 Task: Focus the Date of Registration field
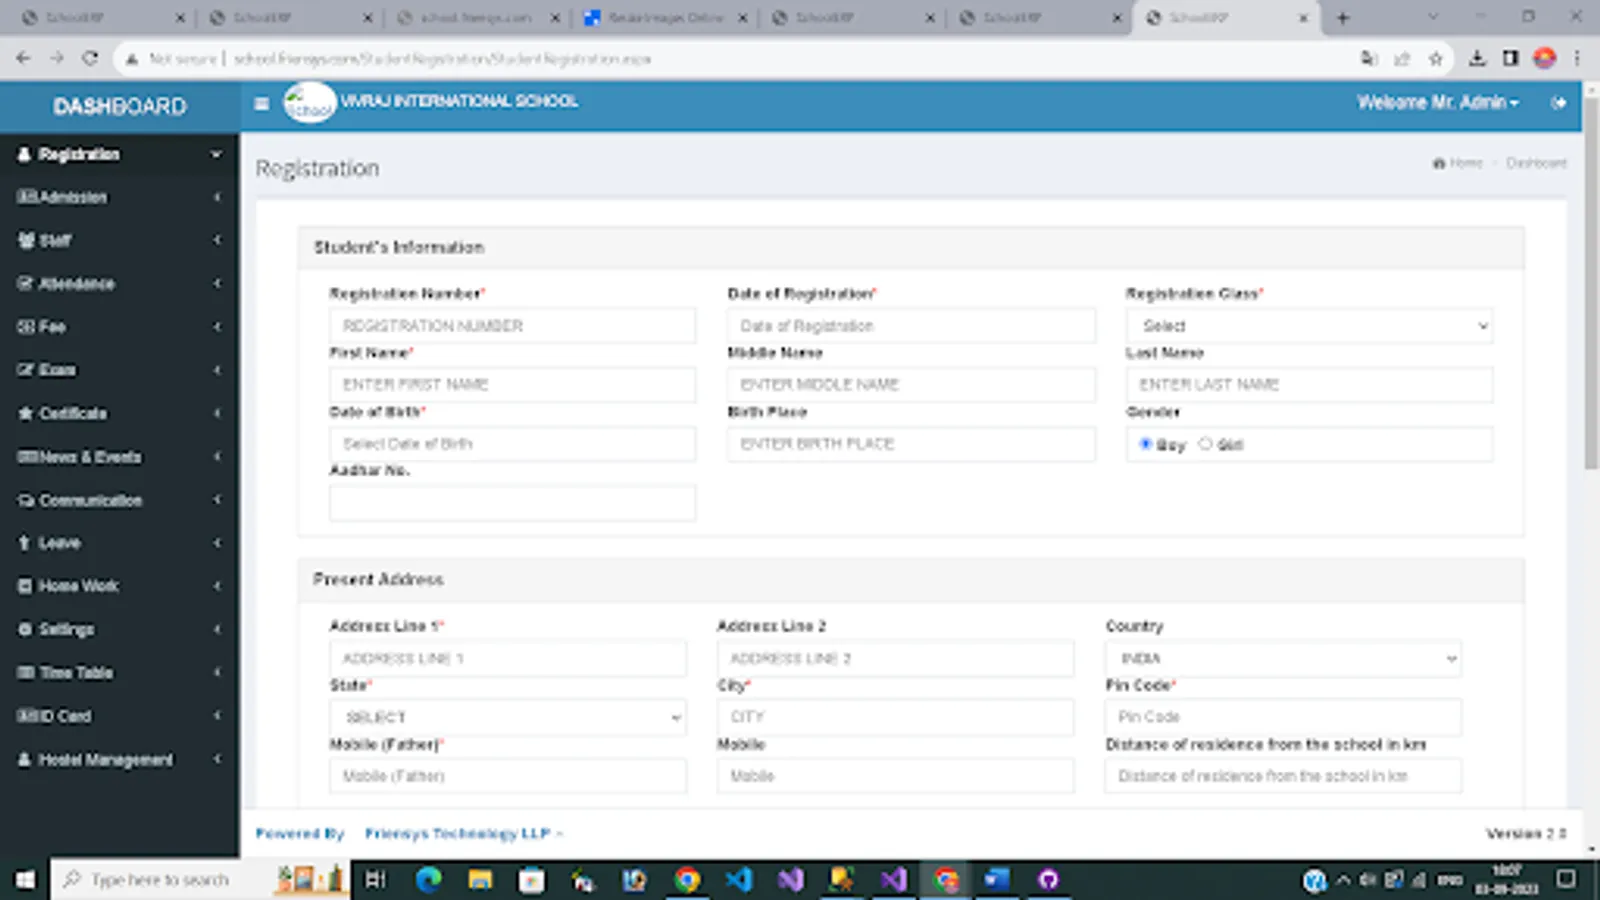click(x=911, y=326)
